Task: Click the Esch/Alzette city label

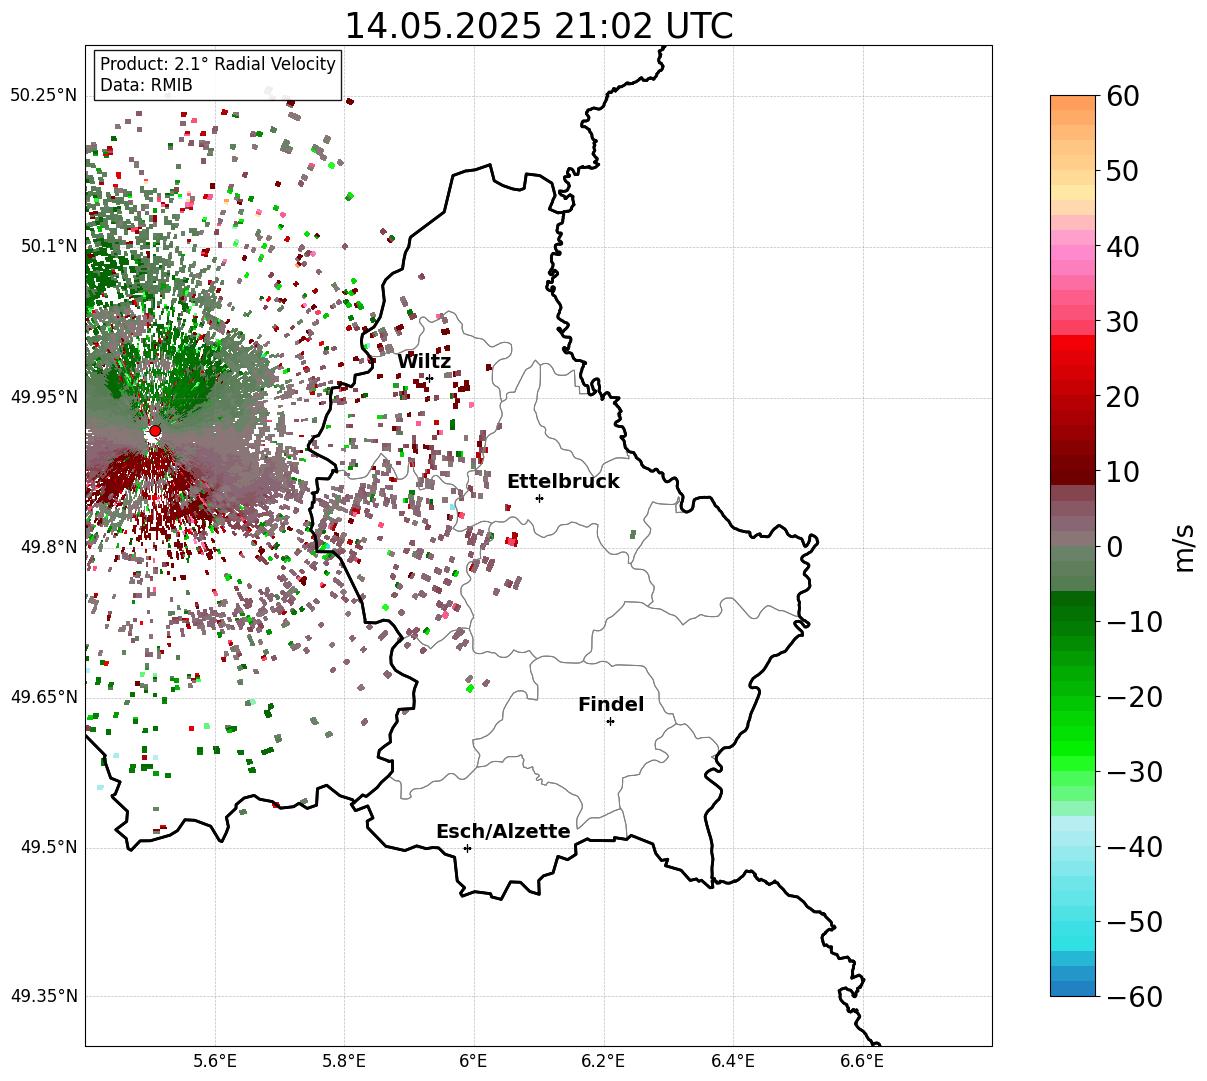Action: (x=503, y=832)
